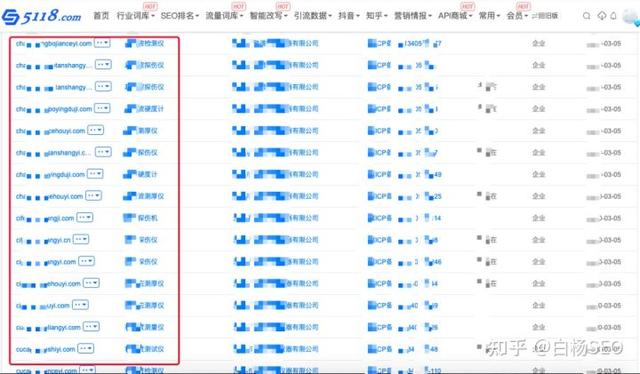Screen dimensions: 640x374
Task: Click the cloud download icon
Action: [602, 16]
